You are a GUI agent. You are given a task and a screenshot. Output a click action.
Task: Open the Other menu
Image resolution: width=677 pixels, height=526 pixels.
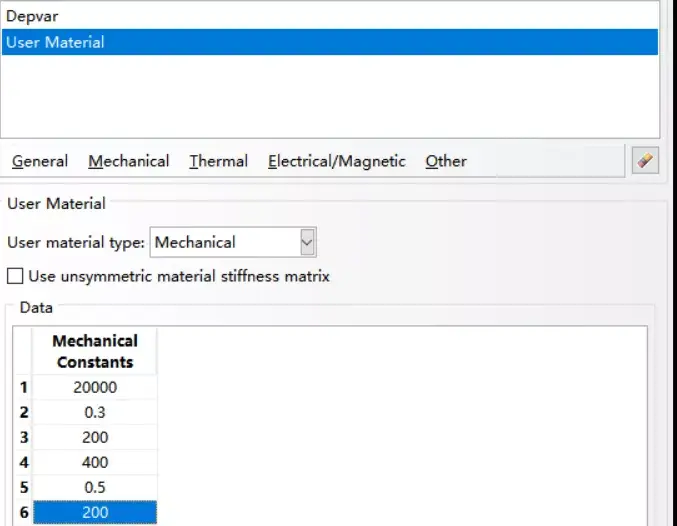pyautogui.click(x=446, y=161)
